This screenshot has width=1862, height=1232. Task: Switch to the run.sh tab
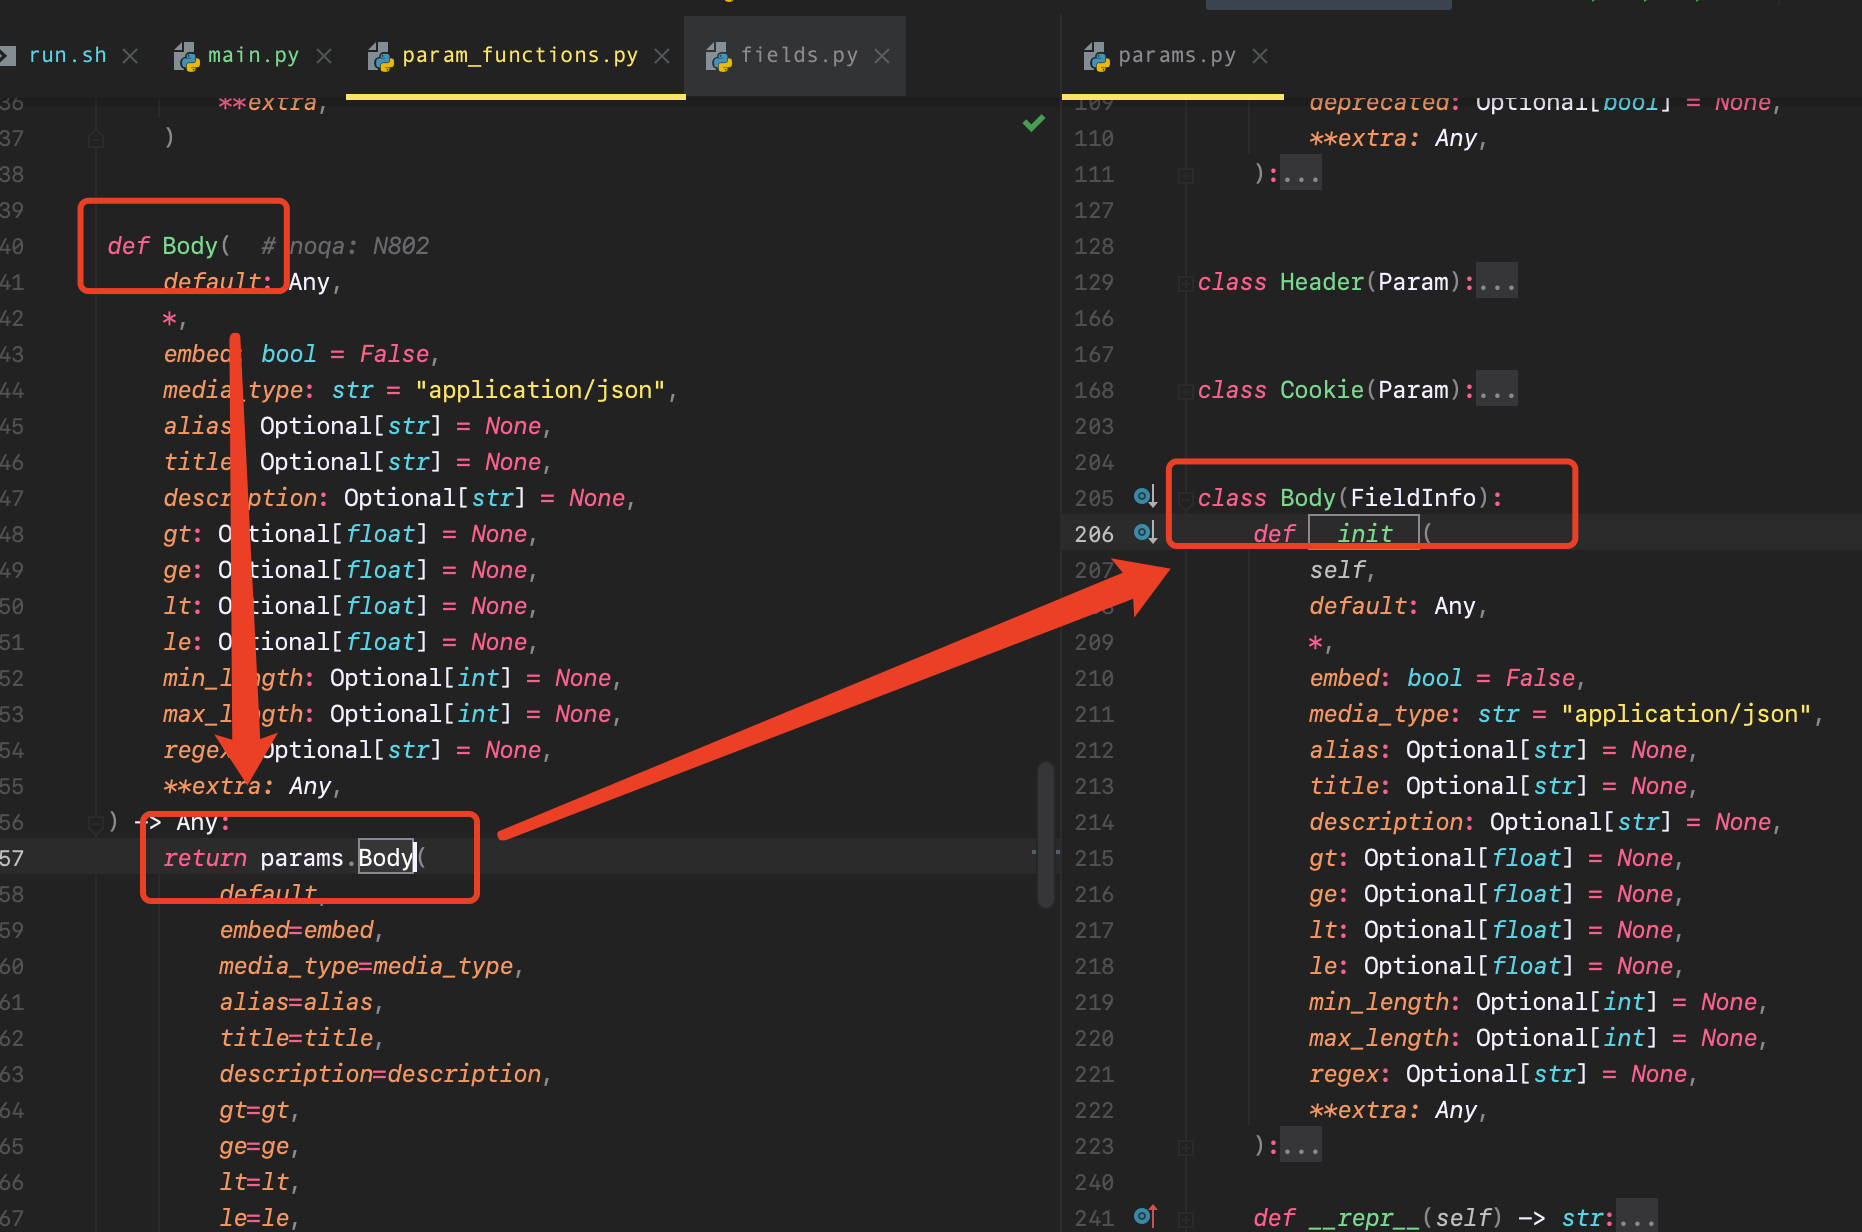pyautogui.click(x=67, y=56)
